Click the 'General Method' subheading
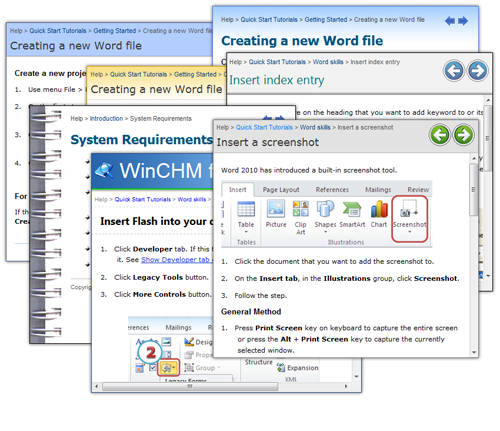 pos(251,312)
